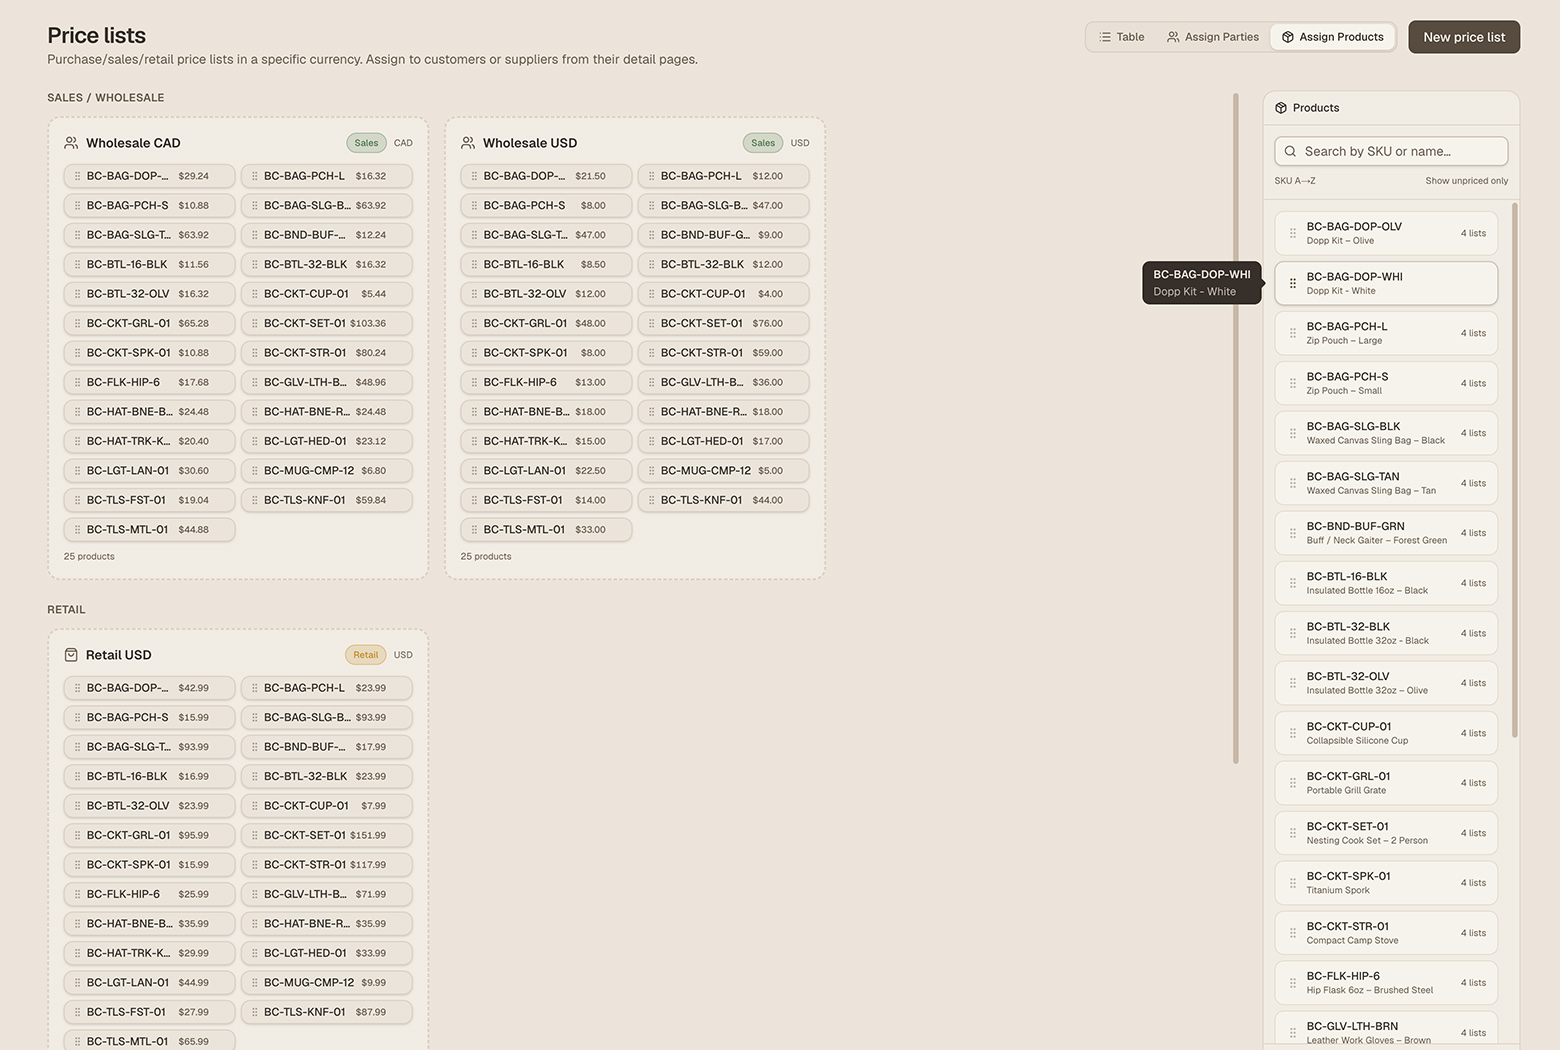The image size is (1560, 1050).
Task: Grab the handle of the $33.00 BC-TLS-MTL-01 chip
Action: (474, 530)
